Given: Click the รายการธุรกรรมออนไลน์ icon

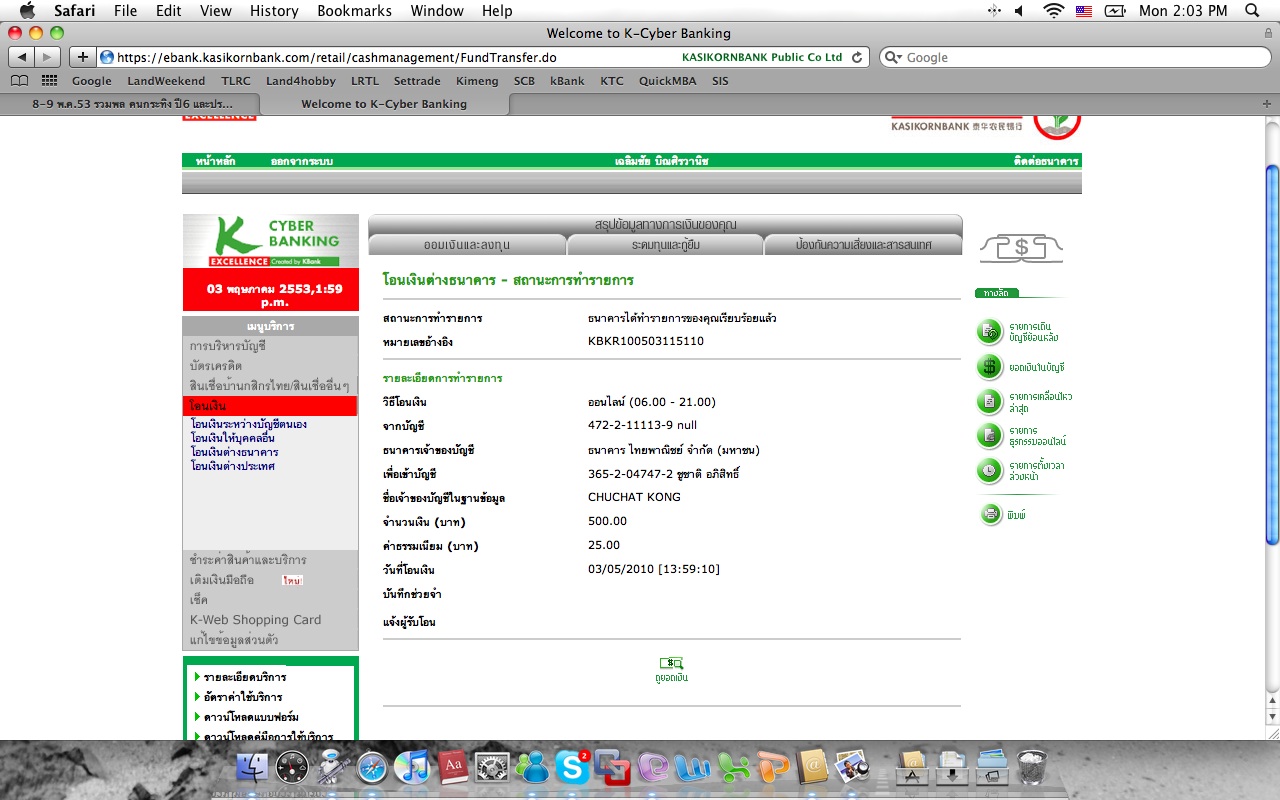Looking at the screenshot, I should 989,436.
